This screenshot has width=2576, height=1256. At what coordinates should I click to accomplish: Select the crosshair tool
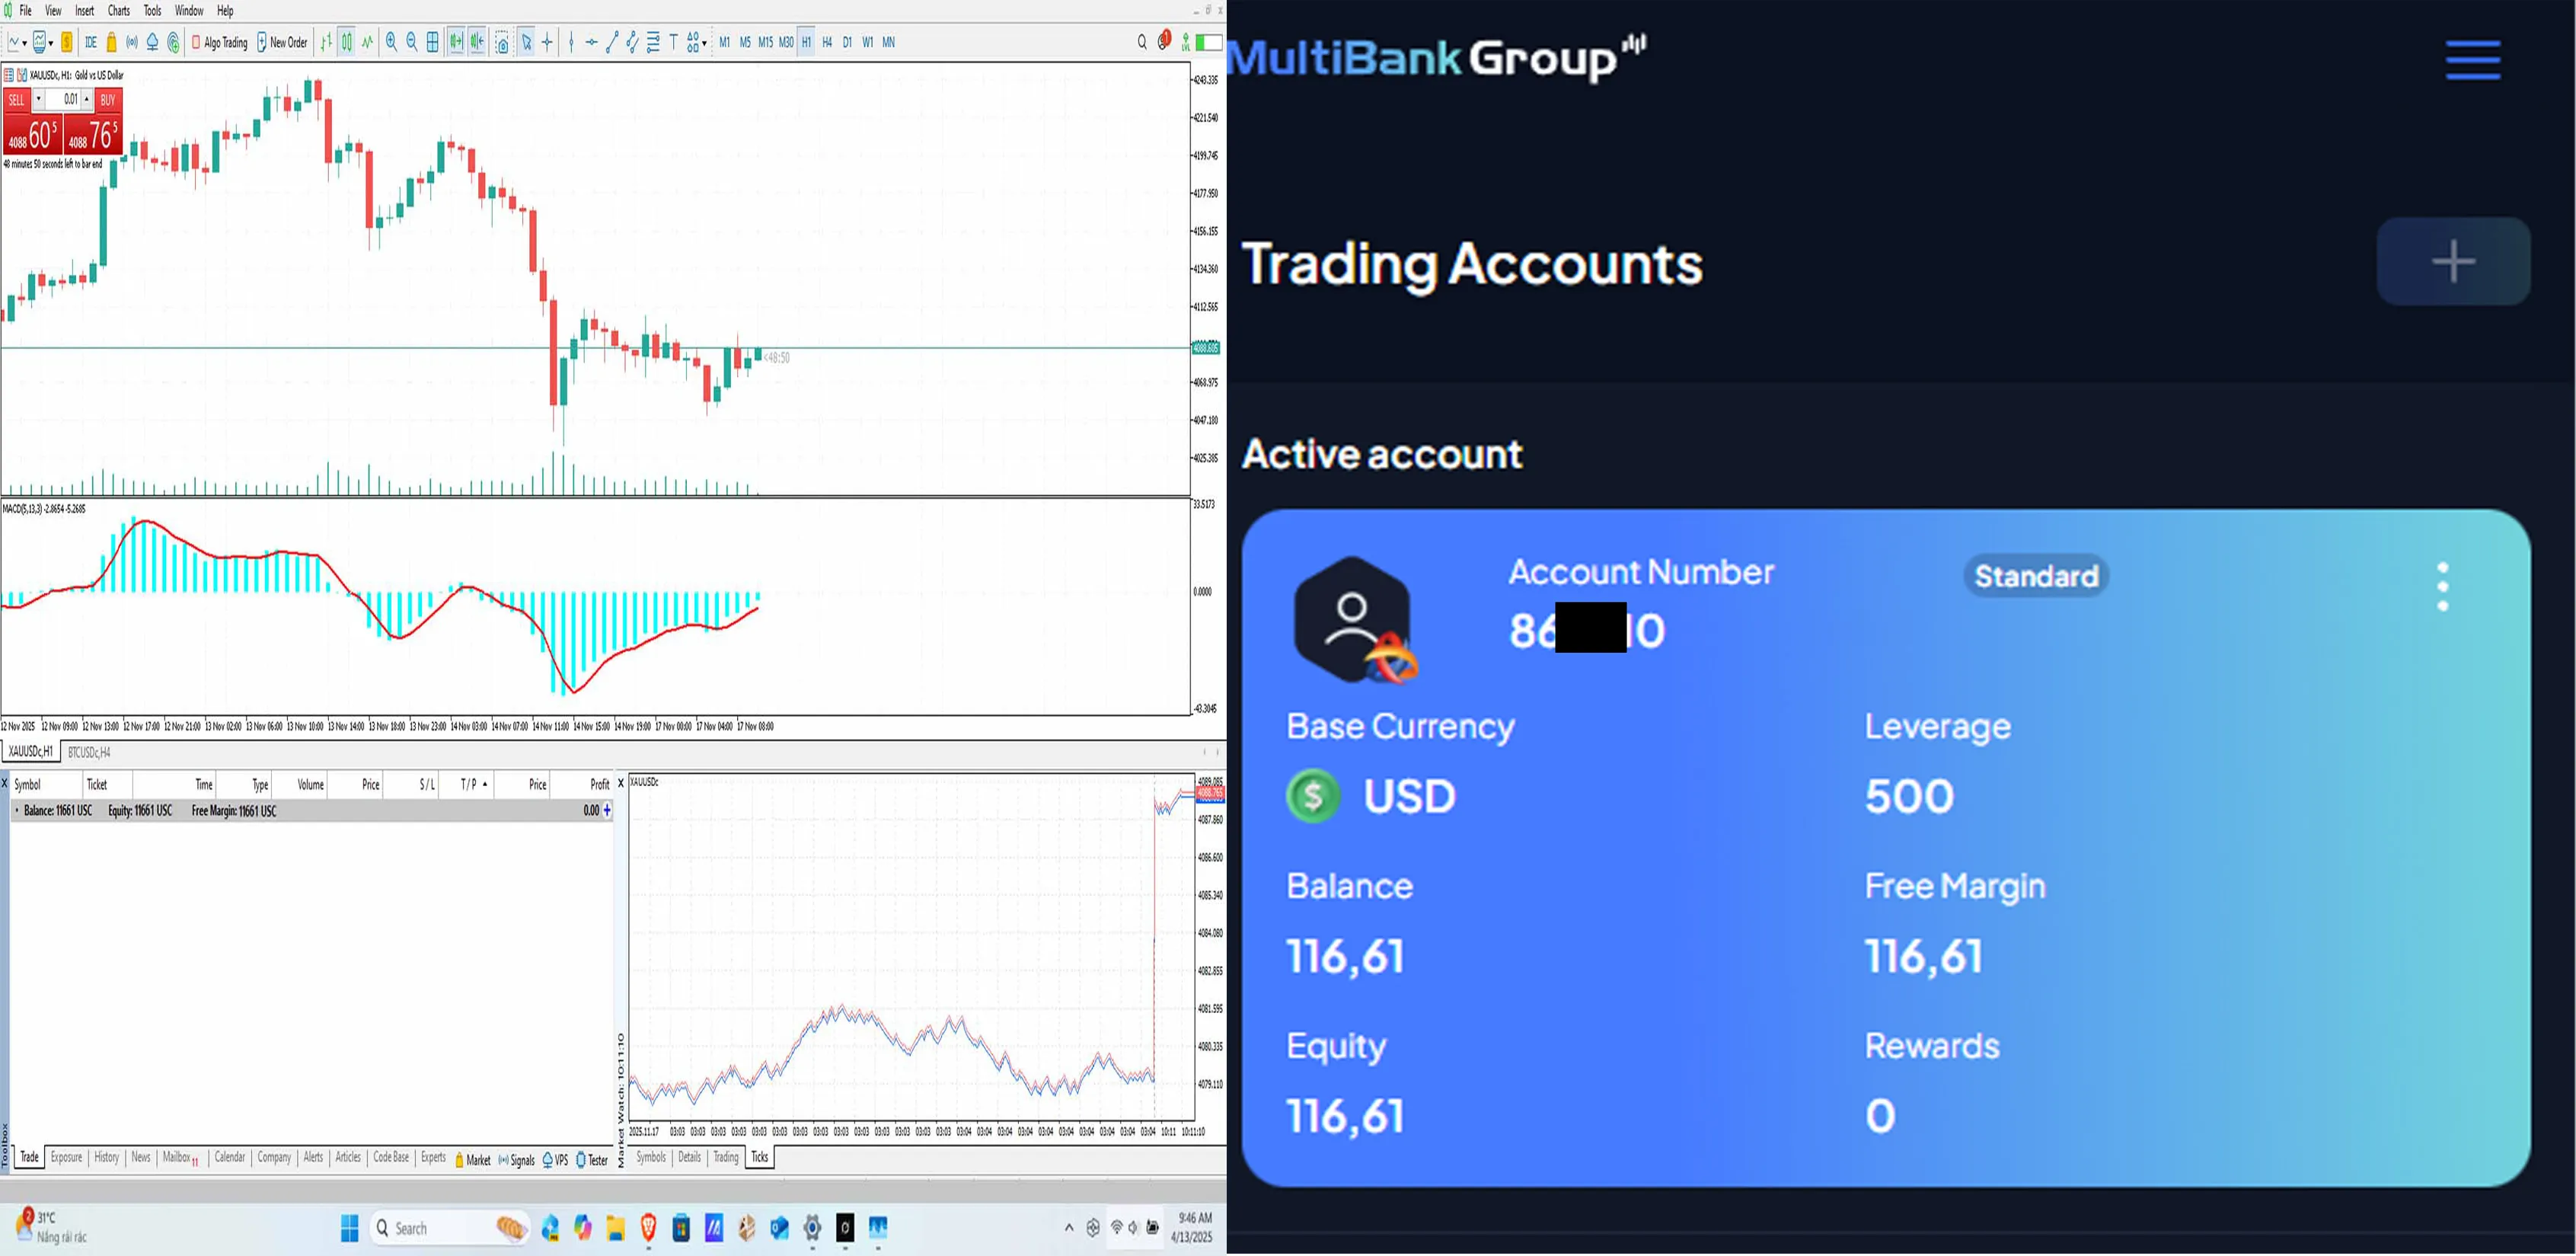pyautogui.click(x=547, y=42)
